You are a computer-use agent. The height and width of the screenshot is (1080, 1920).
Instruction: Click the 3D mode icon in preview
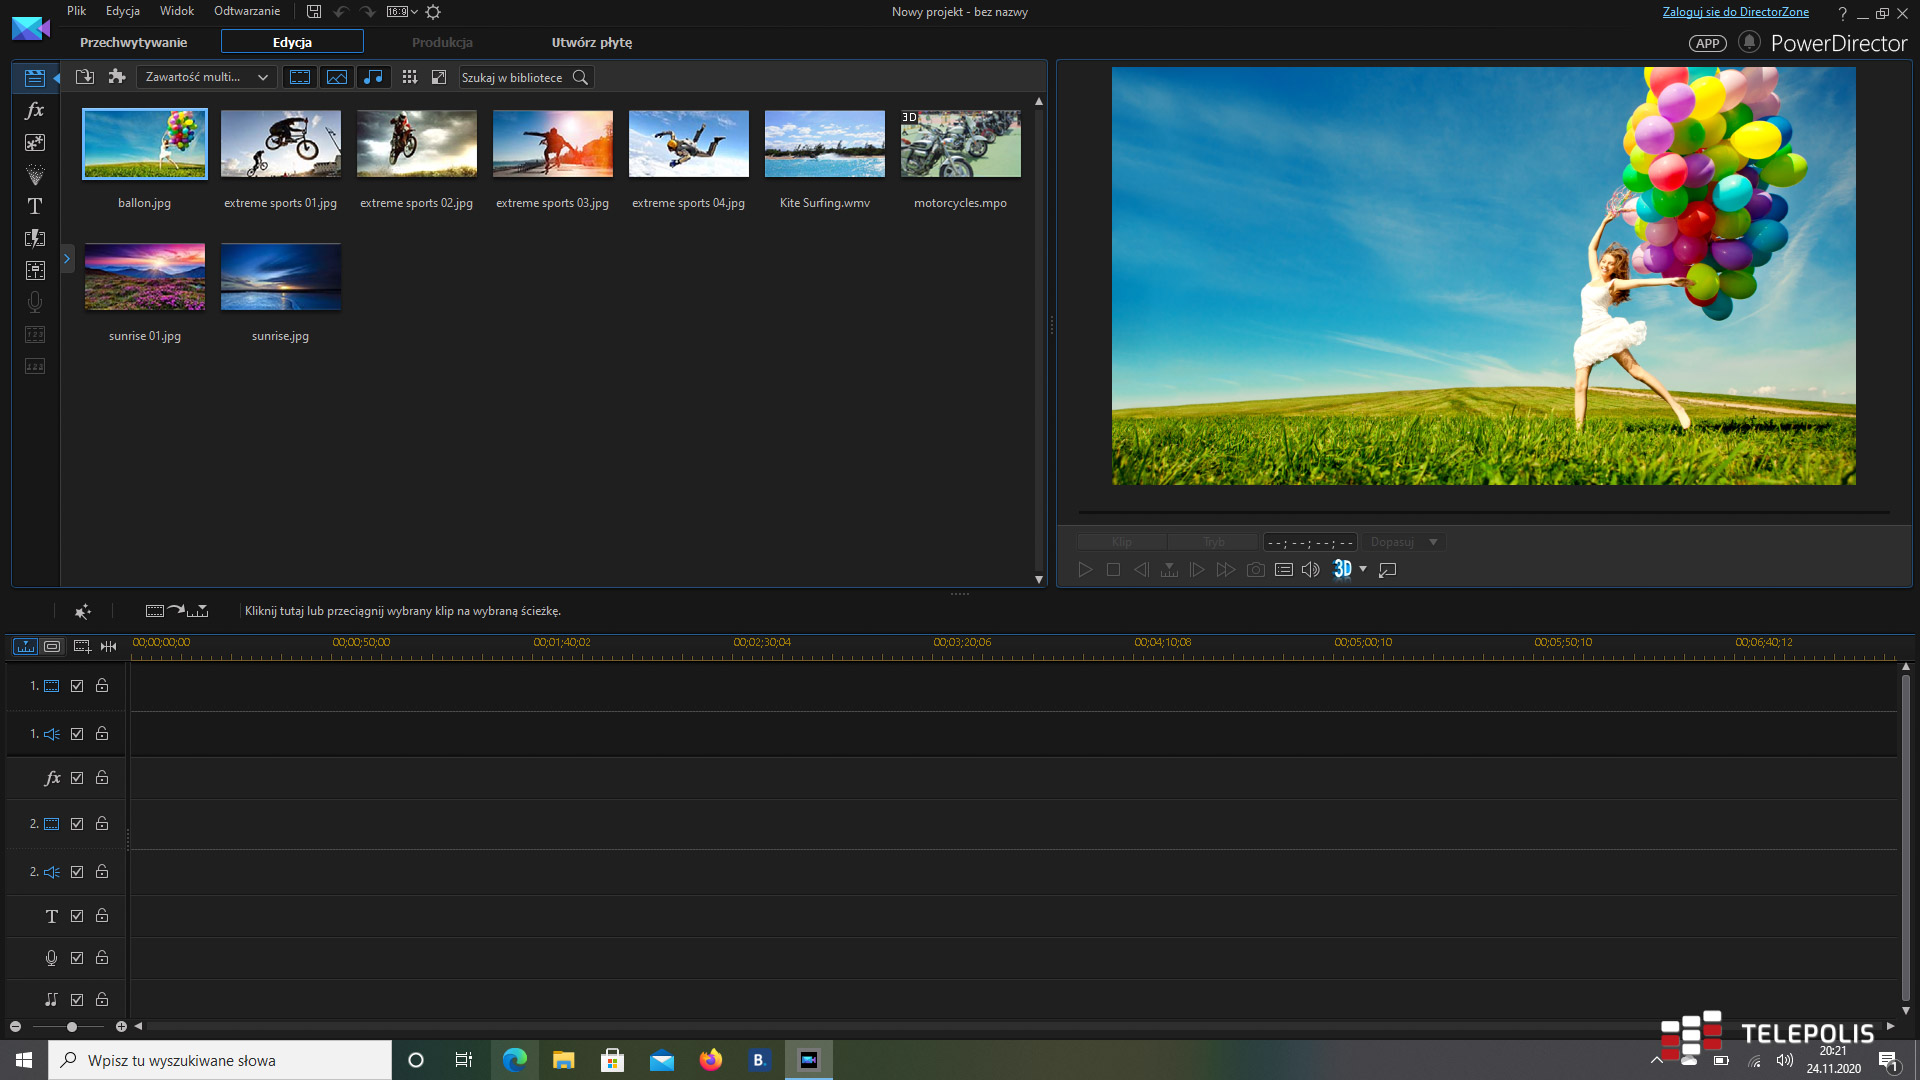1342,570
